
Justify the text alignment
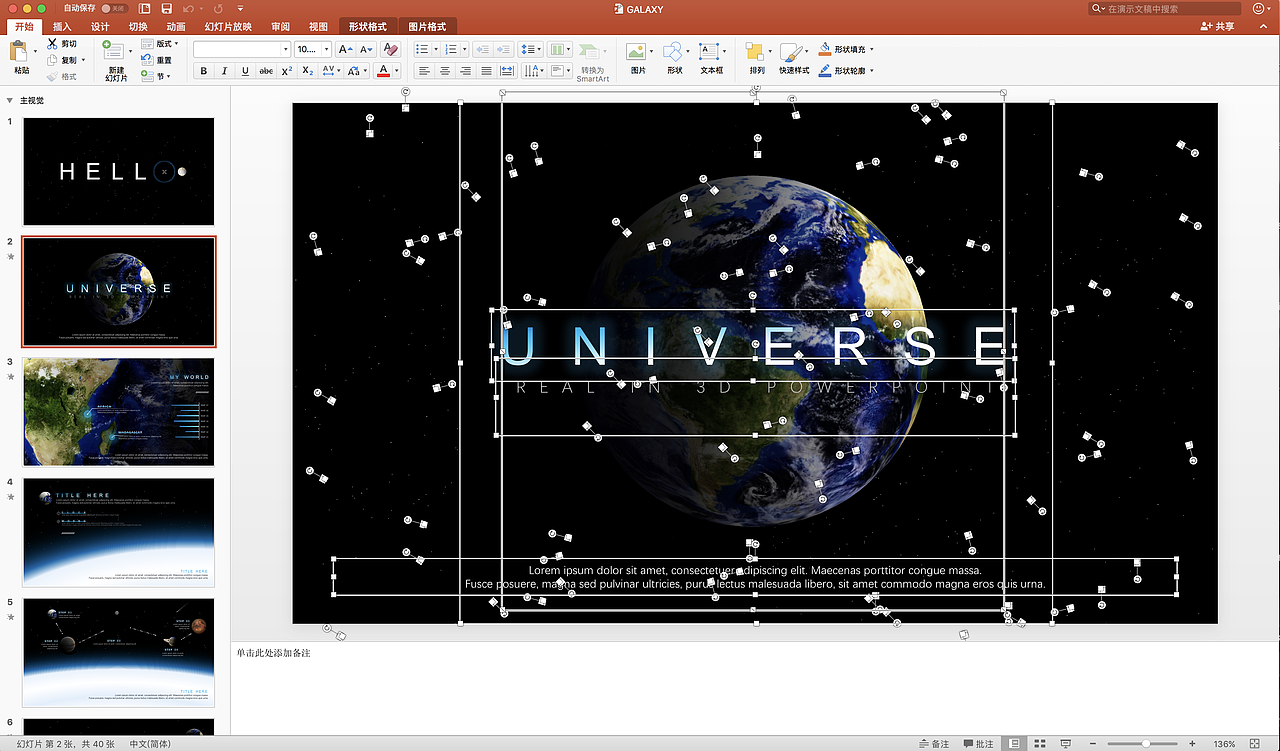(x=486, y=71)
